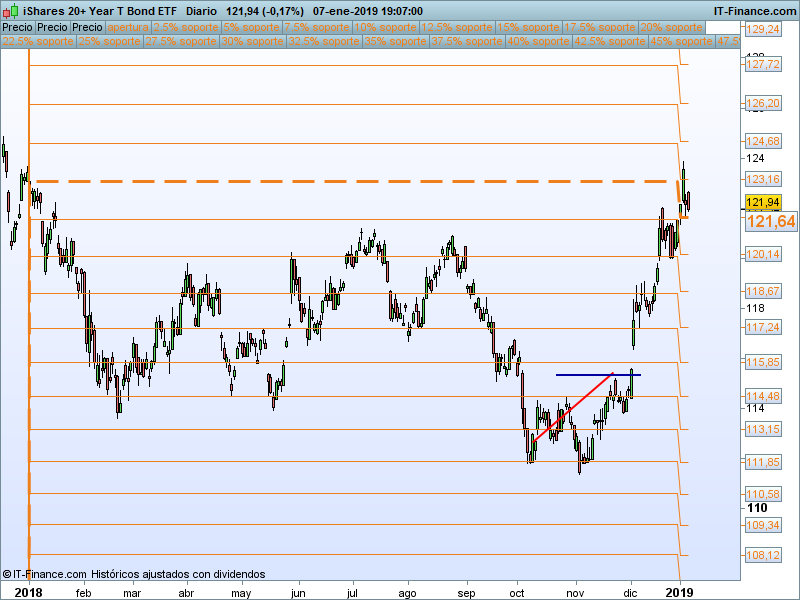This screenshot has height=600, width=800.
Task: Click the '20% soporte' indicator label
Action: pyautogui.click(x=671, y=28)
